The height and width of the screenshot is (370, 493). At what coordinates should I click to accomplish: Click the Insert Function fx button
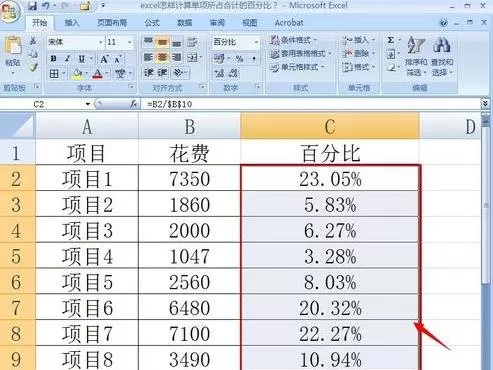point(134,104)
